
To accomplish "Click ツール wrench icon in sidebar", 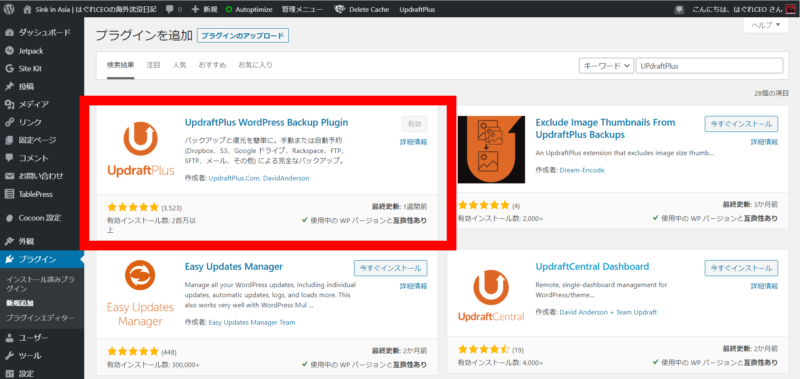I will pos(9,356).
